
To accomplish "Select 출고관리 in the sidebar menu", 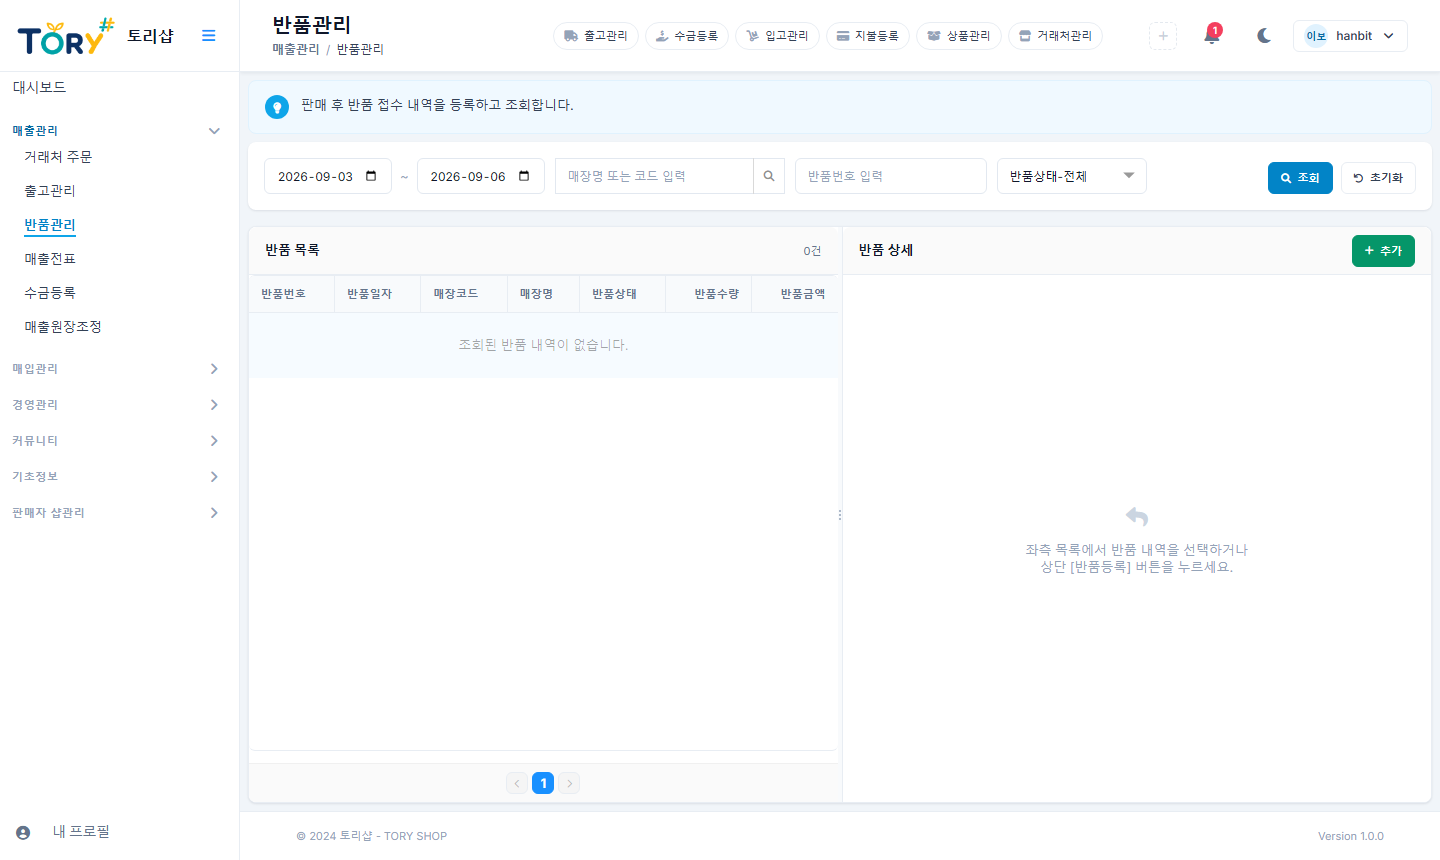I will (50, 191).
